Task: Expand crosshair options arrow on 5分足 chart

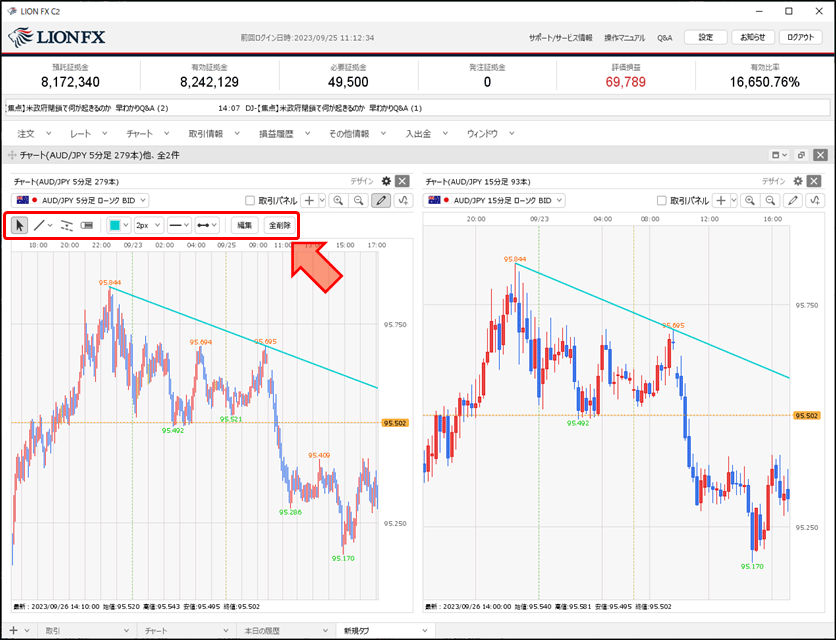Action: coord(321,201)
